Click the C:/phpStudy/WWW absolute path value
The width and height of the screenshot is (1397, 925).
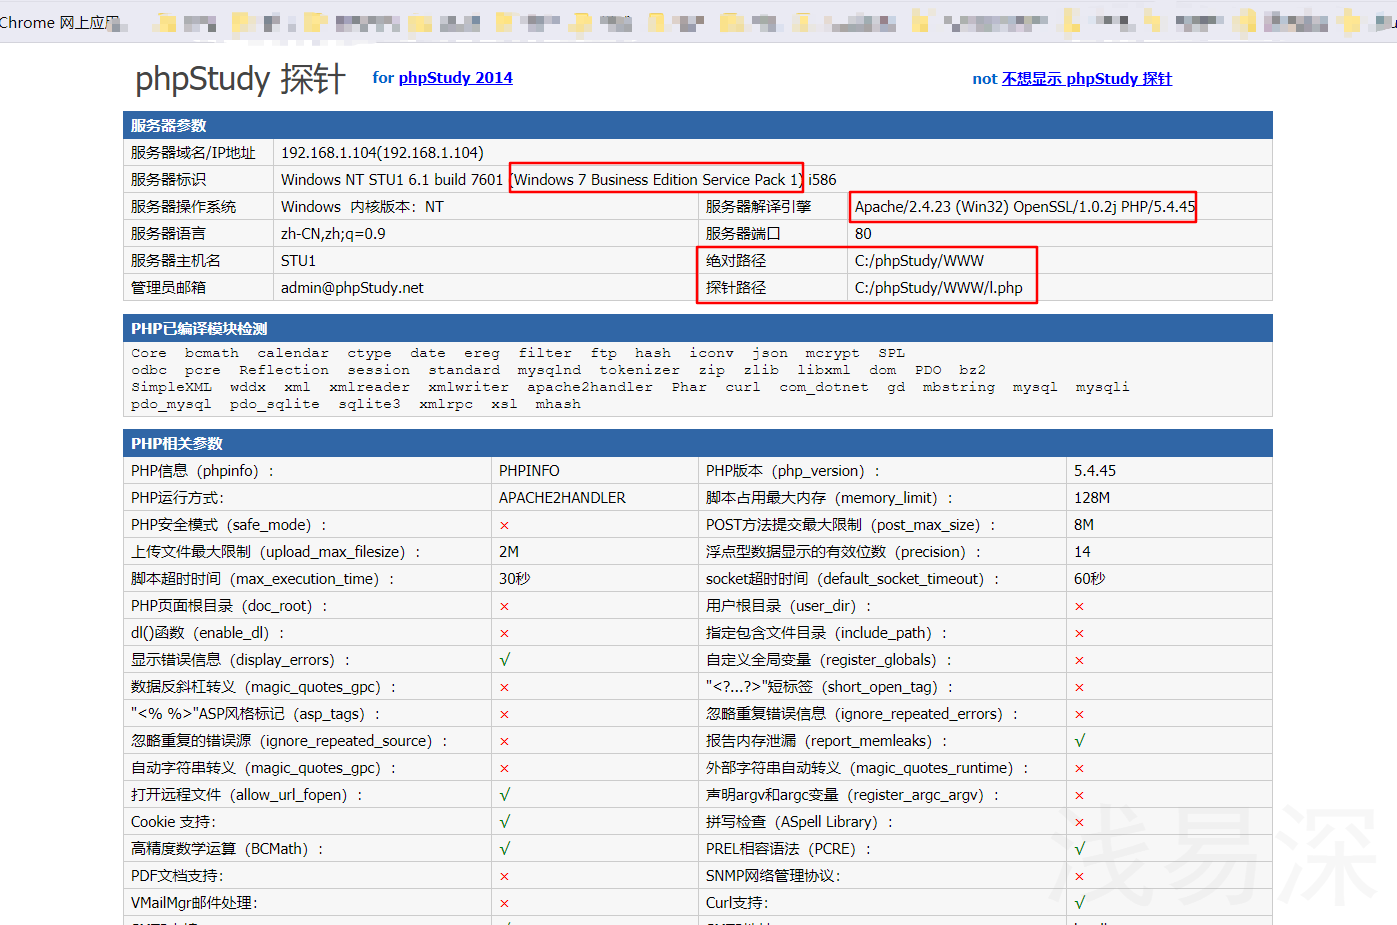[919, 261]
